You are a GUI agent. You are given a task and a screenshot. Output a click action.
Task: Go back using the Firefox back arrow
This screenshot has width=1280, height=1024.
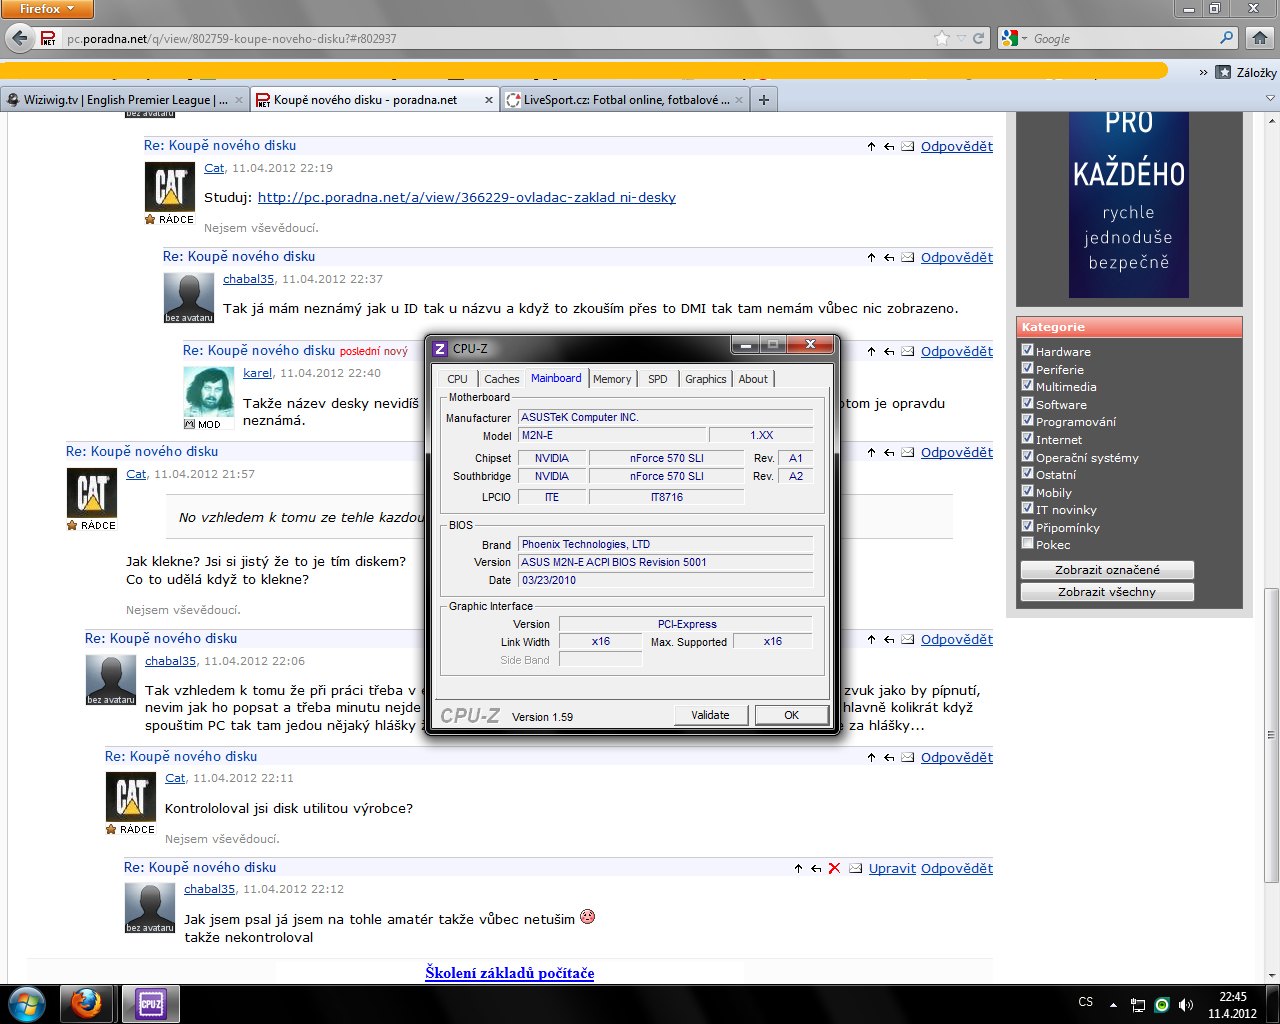point(20,38)
